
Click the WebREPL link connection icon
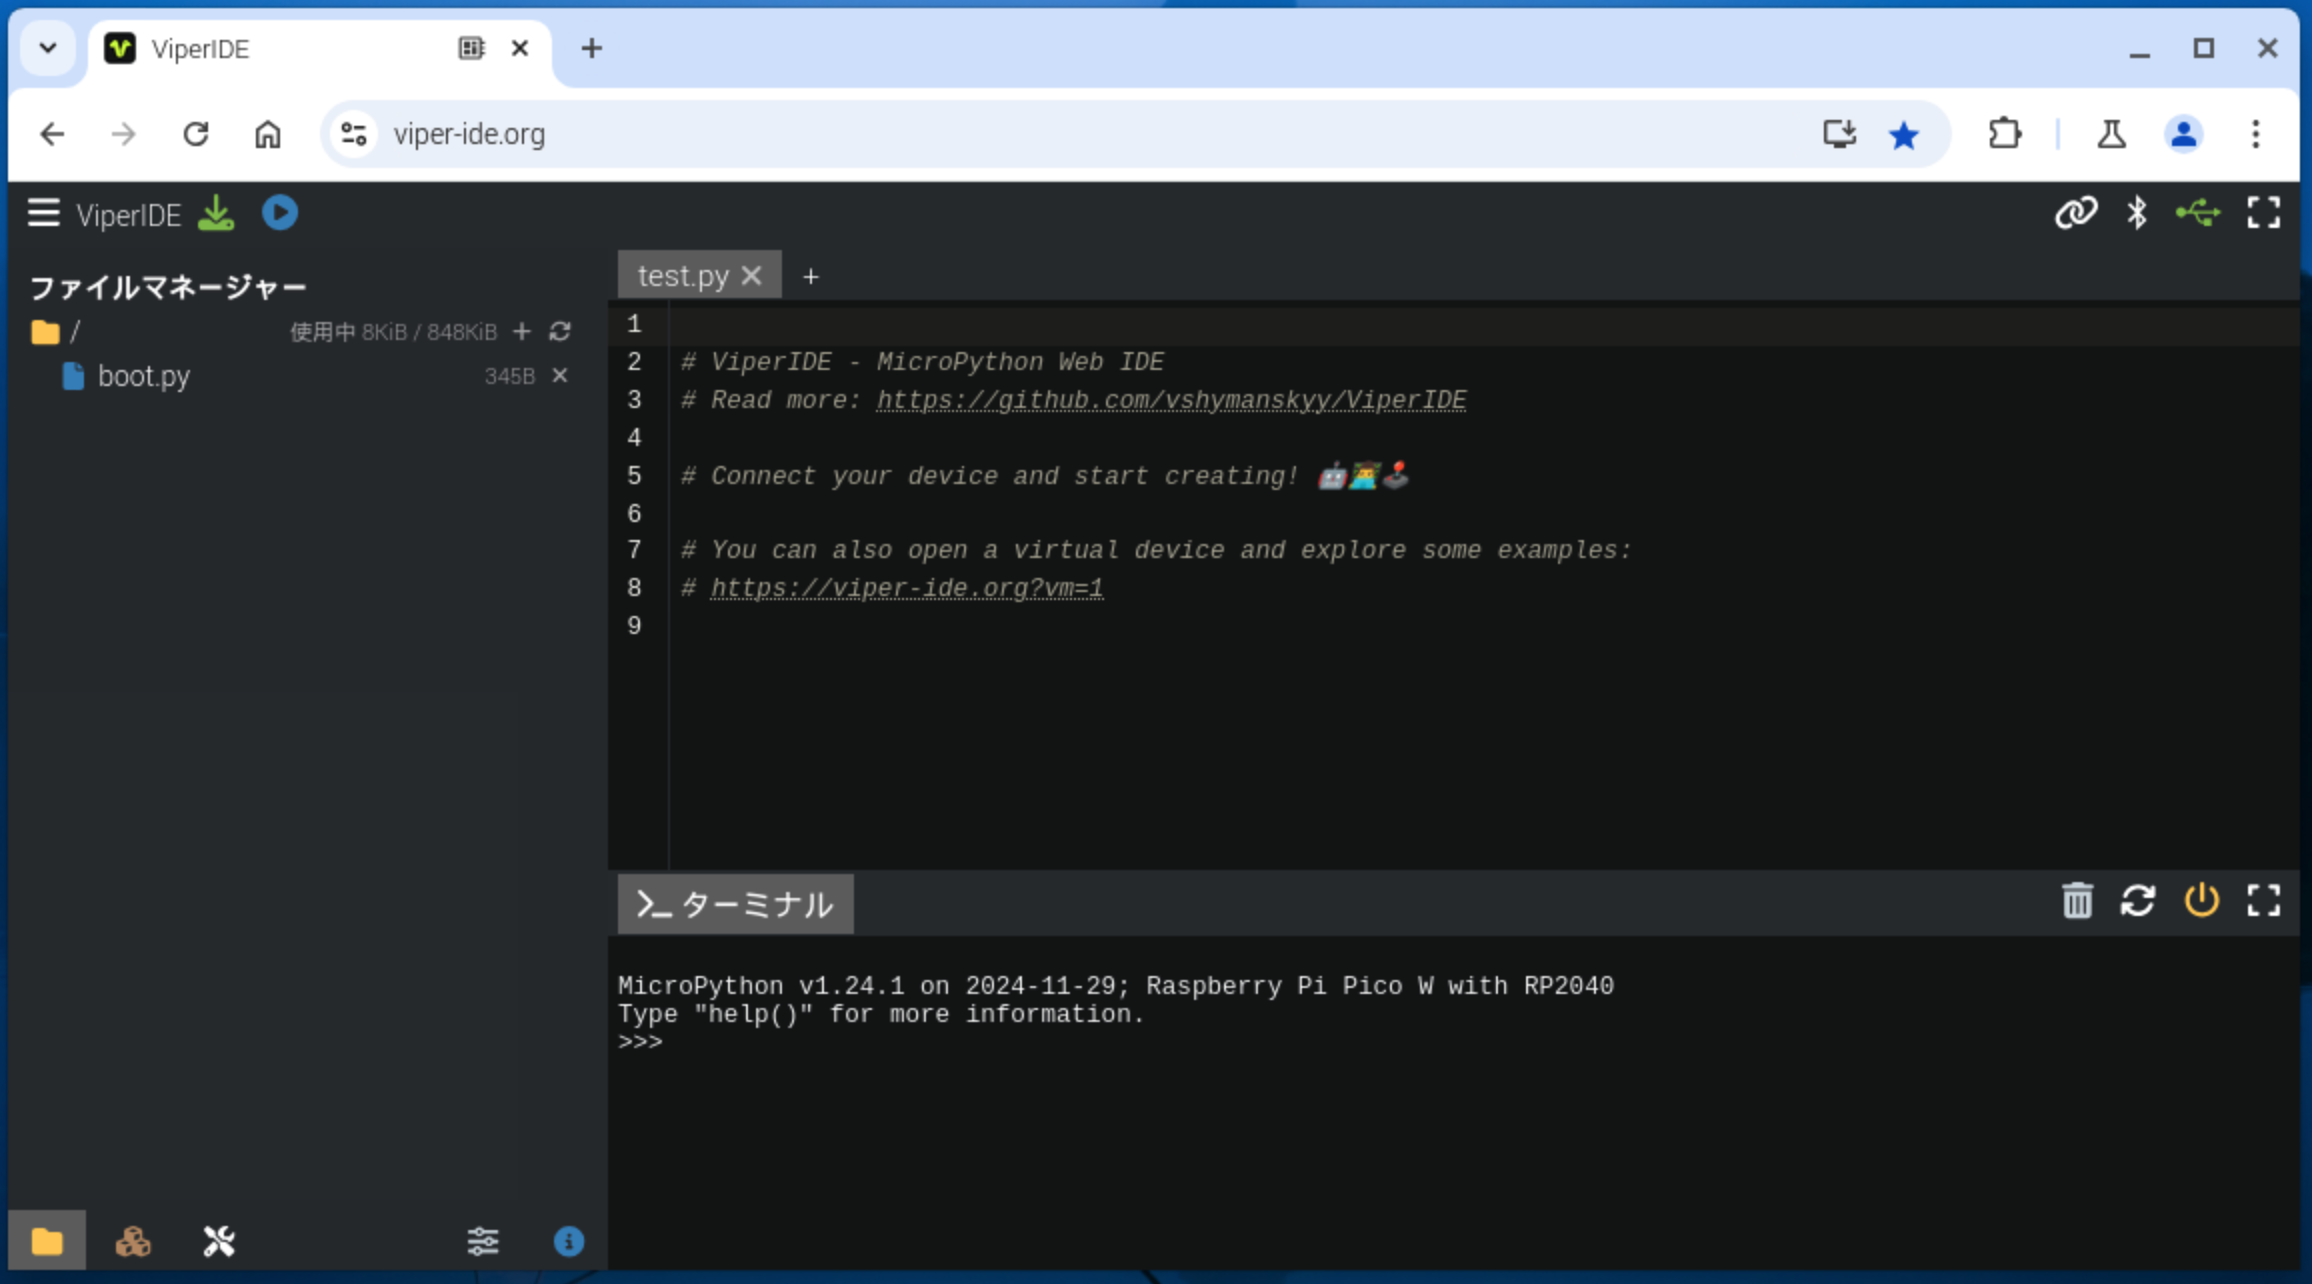pyautogui.click(x=2076, y=213)
